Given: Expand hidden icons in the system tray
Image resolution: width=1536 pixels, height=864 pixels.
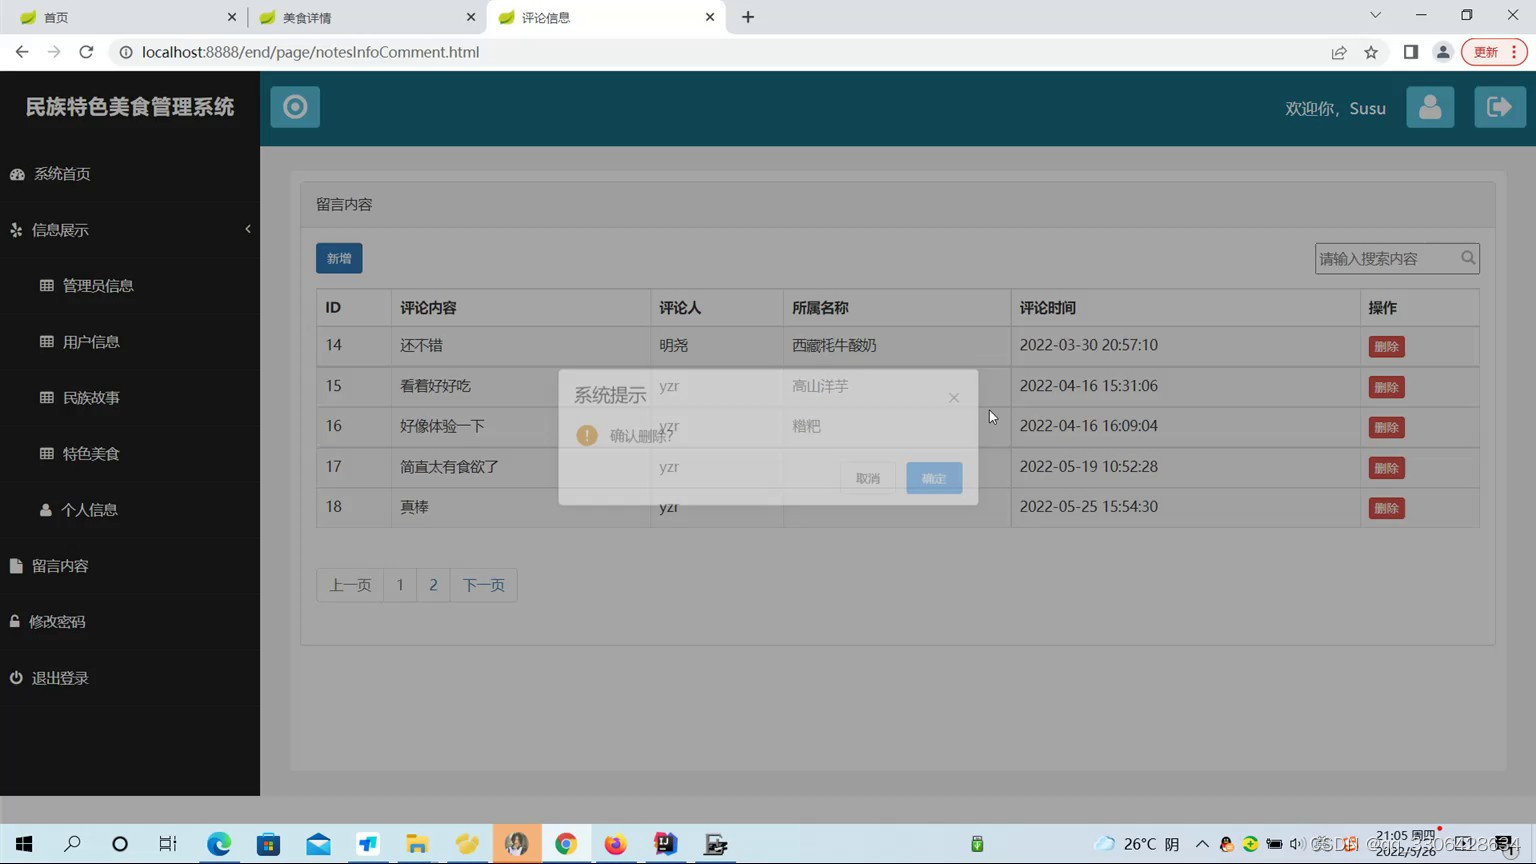Looking at the screenshot, I should click(1203, 843).
